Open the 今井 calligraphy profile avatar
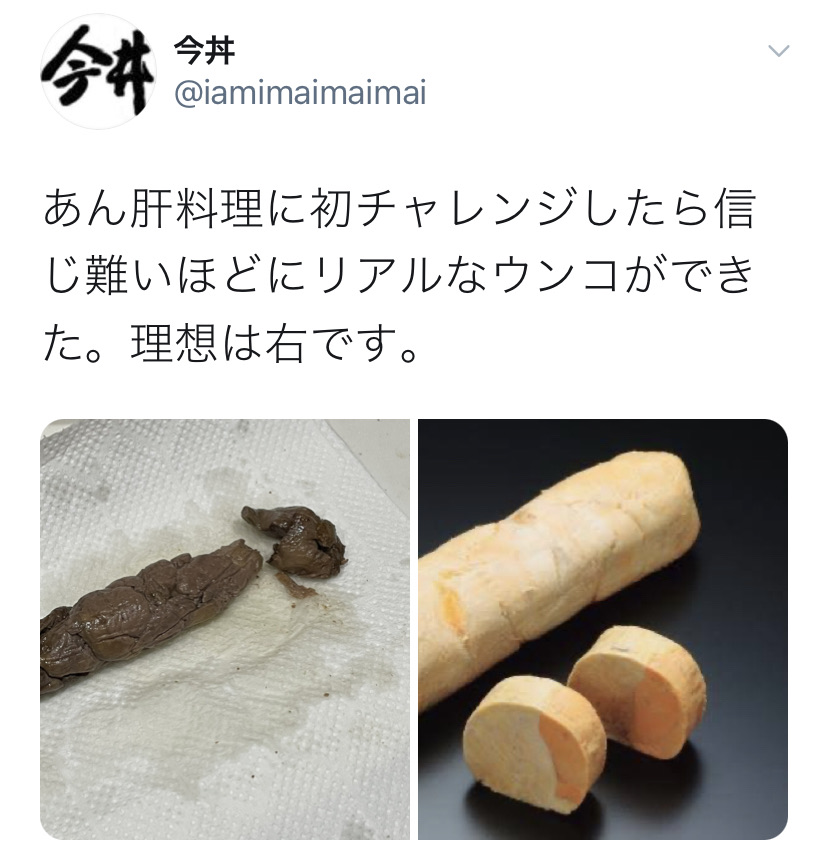828x861 pixels. [98, 71]
